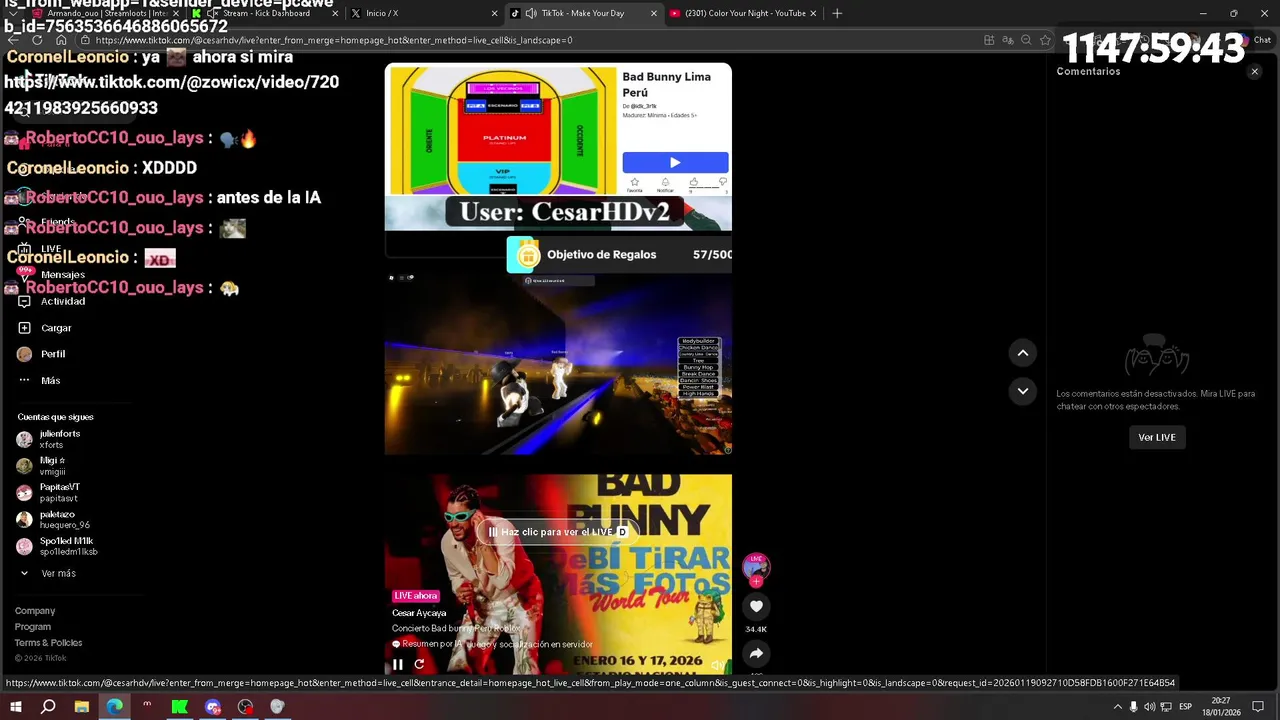1280x720 pixels.
Task: Open the Terms & Policies footer link
Action: pos(48,643)
